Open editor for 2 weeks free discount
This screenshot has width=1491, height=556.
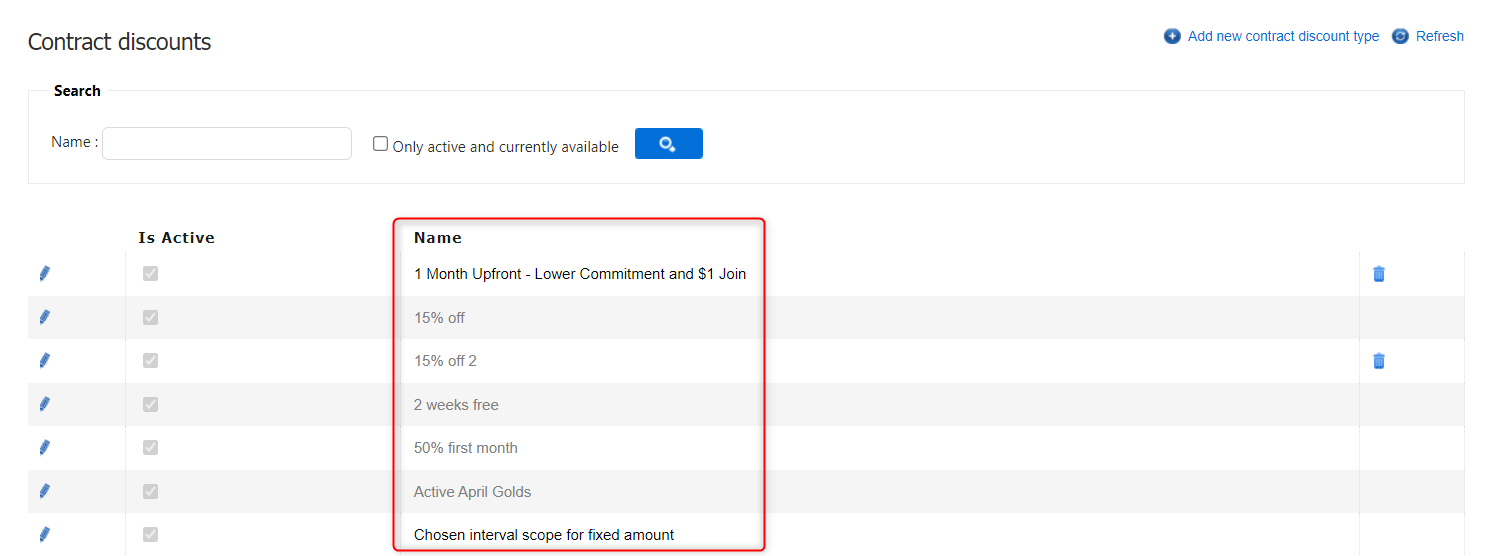44,404
